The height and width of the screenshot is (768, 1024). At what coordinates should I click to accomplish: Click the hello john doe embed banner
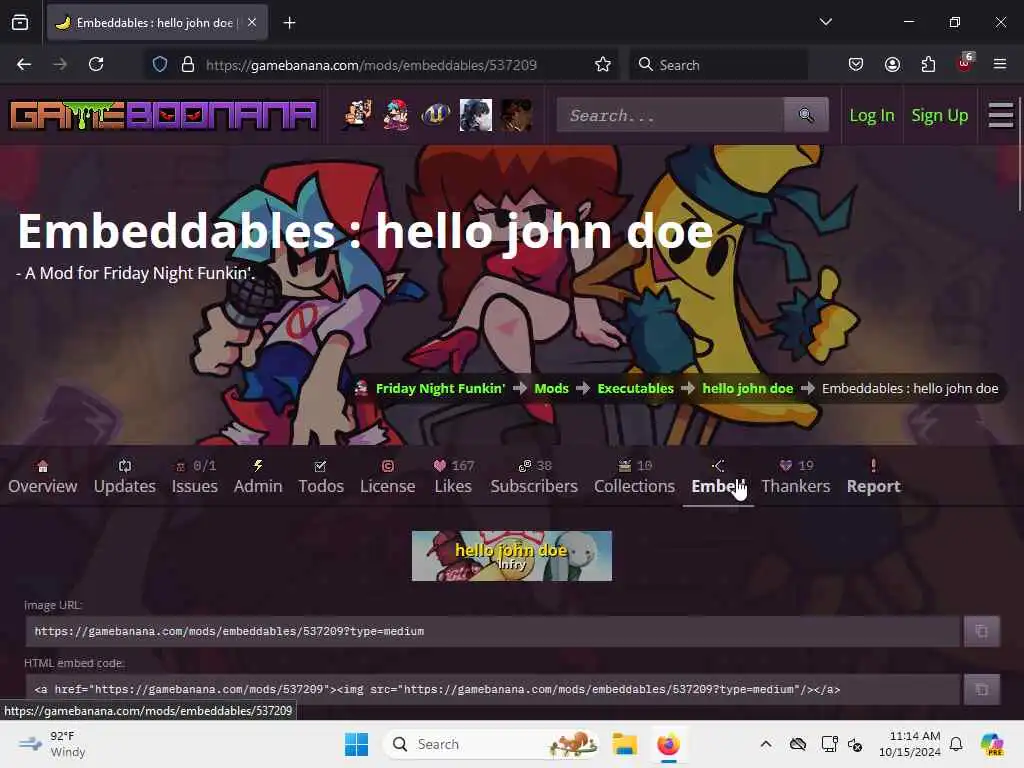coord(512,556)
